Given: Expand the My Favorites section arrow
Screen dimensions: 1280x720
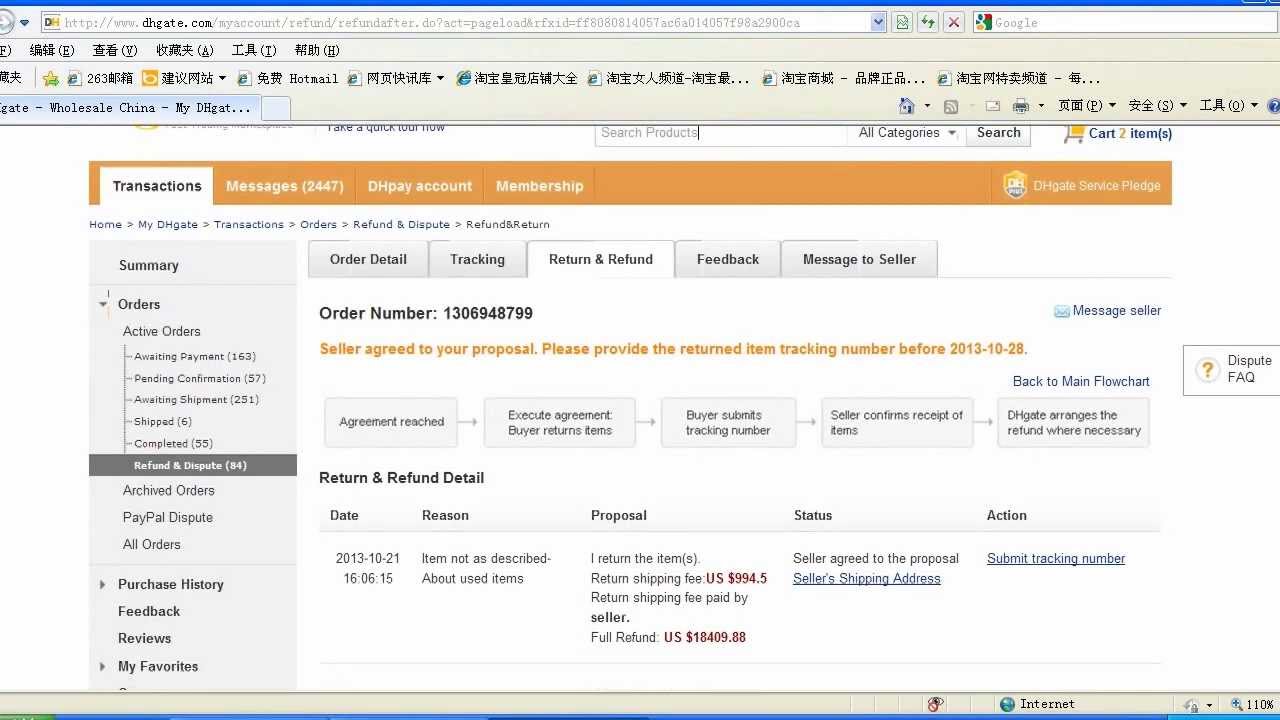Looking at the screenshot, I should [102, 666].
